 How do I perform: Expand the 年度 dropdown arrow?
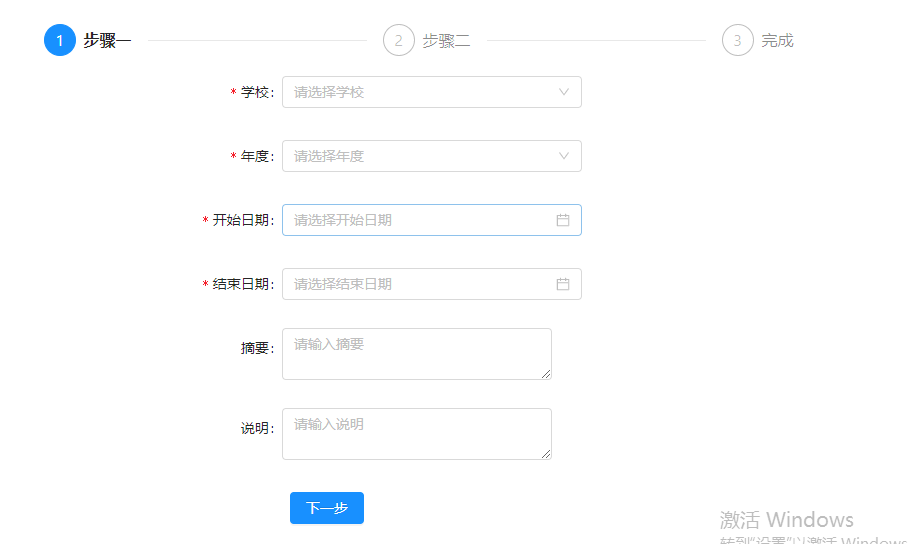pyautogui.click(x=564, y=156)
